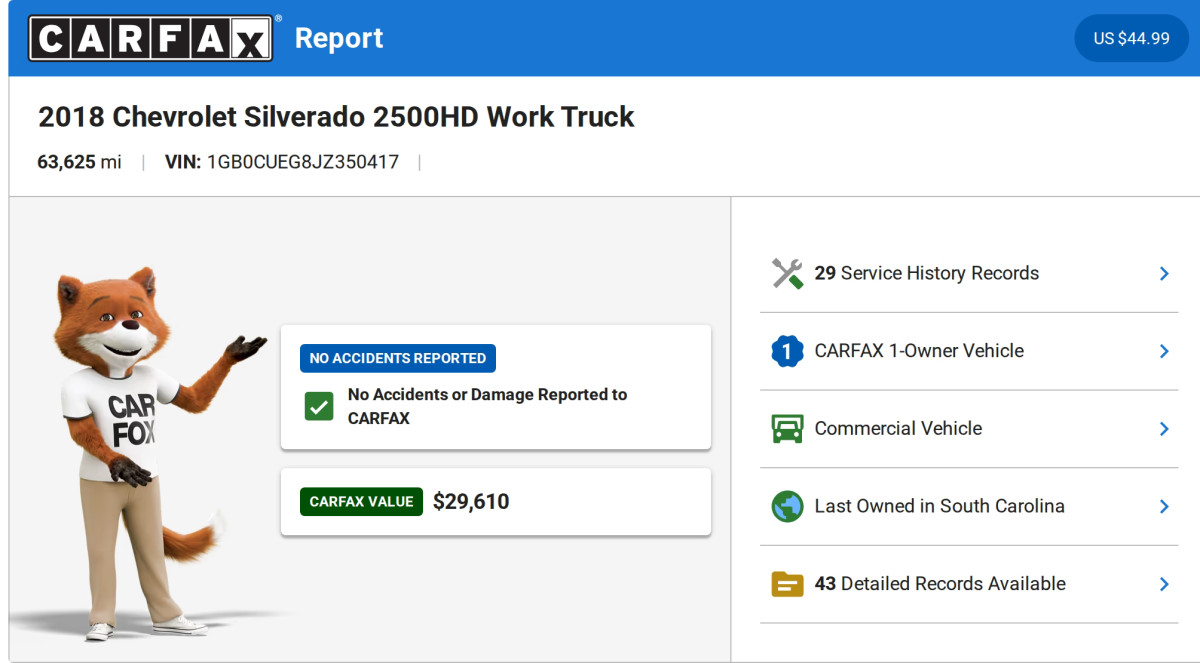Expand CARFAX 1-Owner Vehicle chevron

tap(1164, 351)
